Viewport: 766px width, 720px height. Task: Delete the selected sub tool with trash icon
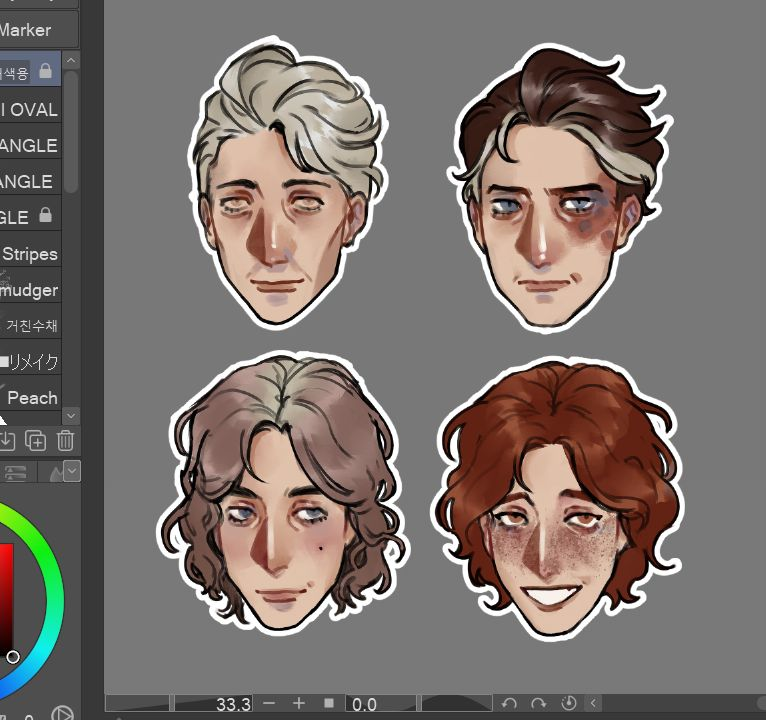pyautogui.click(x=65, y=441)
